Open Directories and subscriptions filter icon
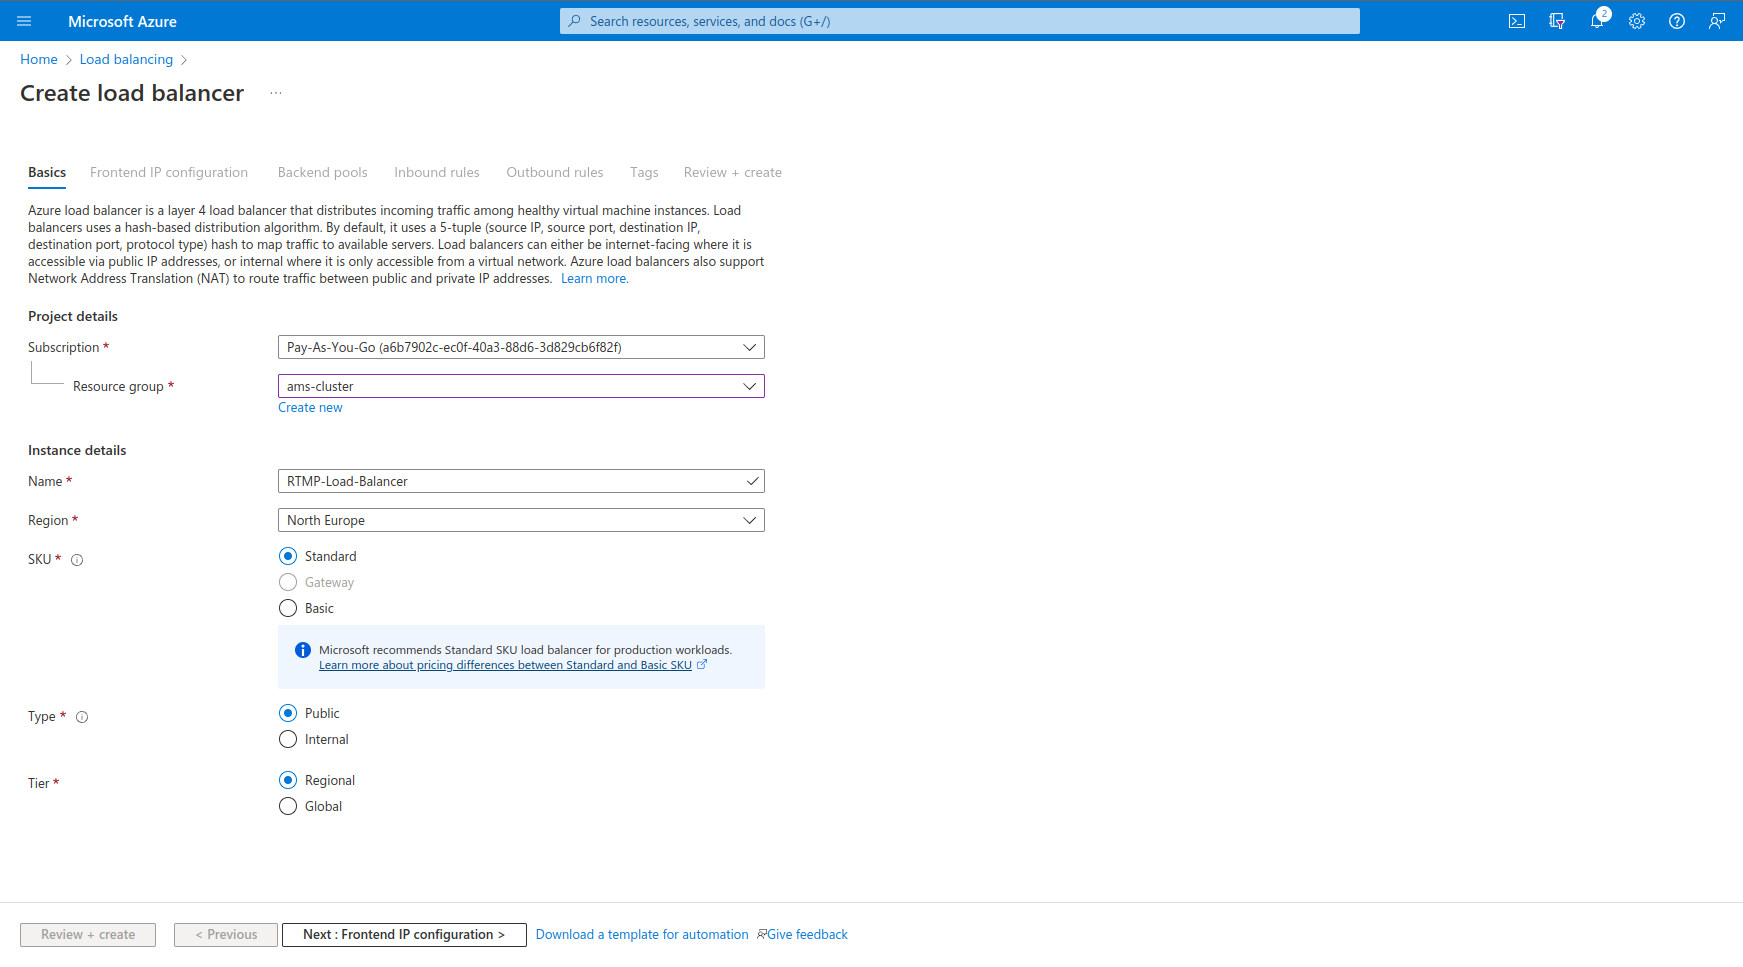Viewport: 1743px width, 967px height. coord(1557,21)
